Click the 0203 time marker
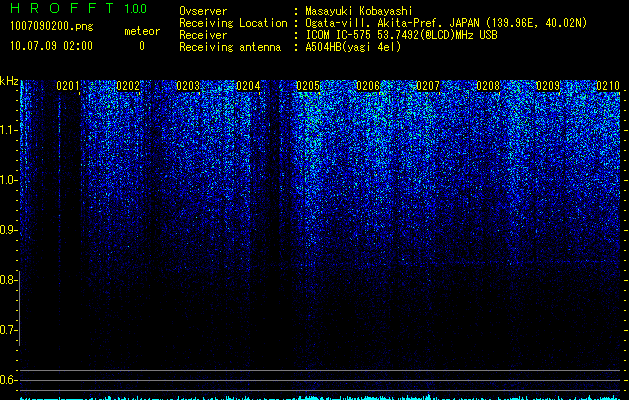 click(188, 86)
